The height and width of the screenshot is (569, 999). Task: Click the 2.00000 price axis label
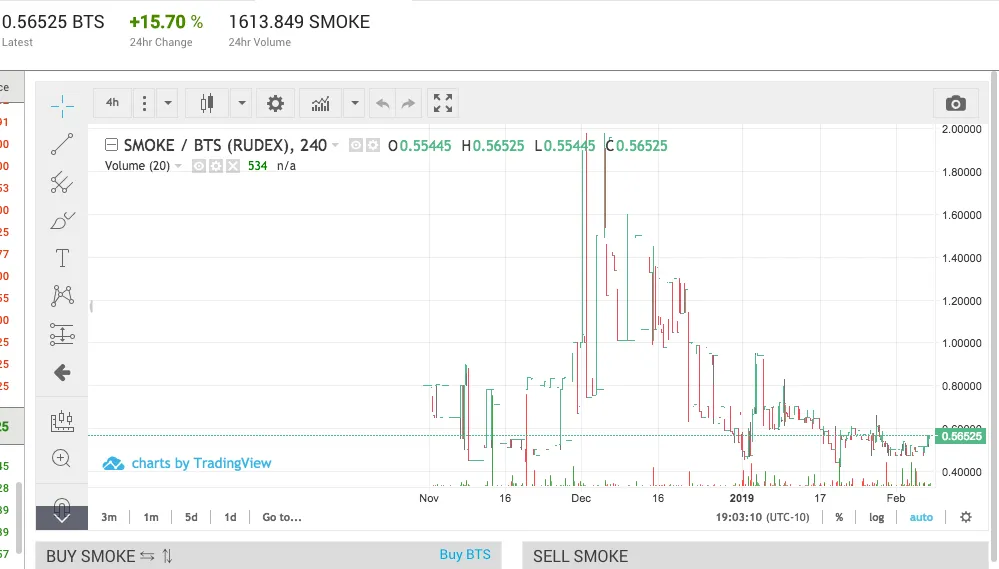(x=962, y=129)
